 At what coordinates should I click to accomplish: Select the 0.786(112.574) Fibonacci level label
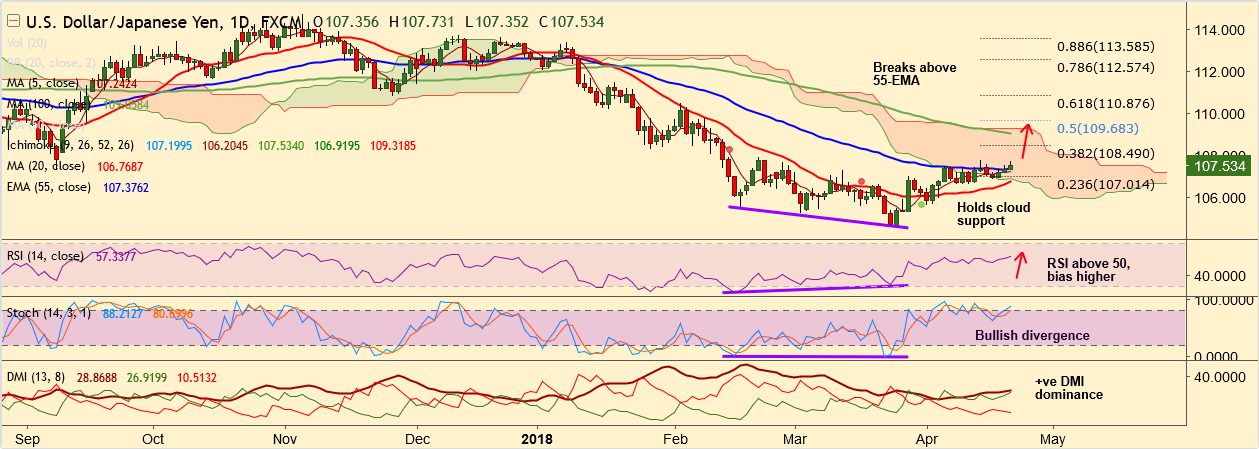coord(1106,68)
